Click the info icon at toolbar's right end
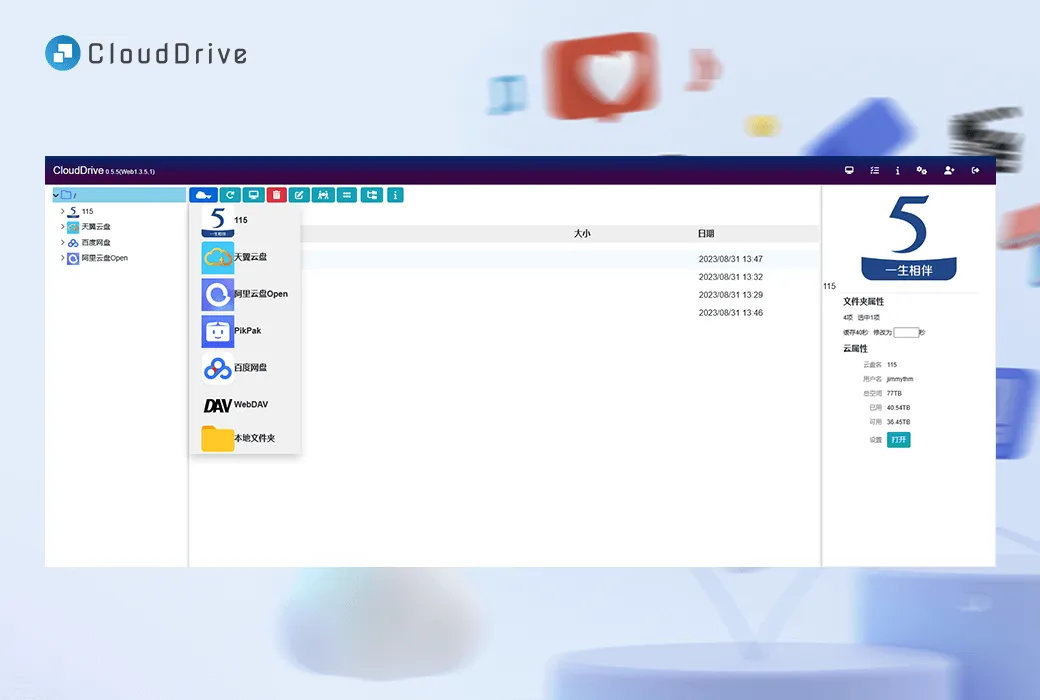Screen dimensions: 1040x700 395,195
